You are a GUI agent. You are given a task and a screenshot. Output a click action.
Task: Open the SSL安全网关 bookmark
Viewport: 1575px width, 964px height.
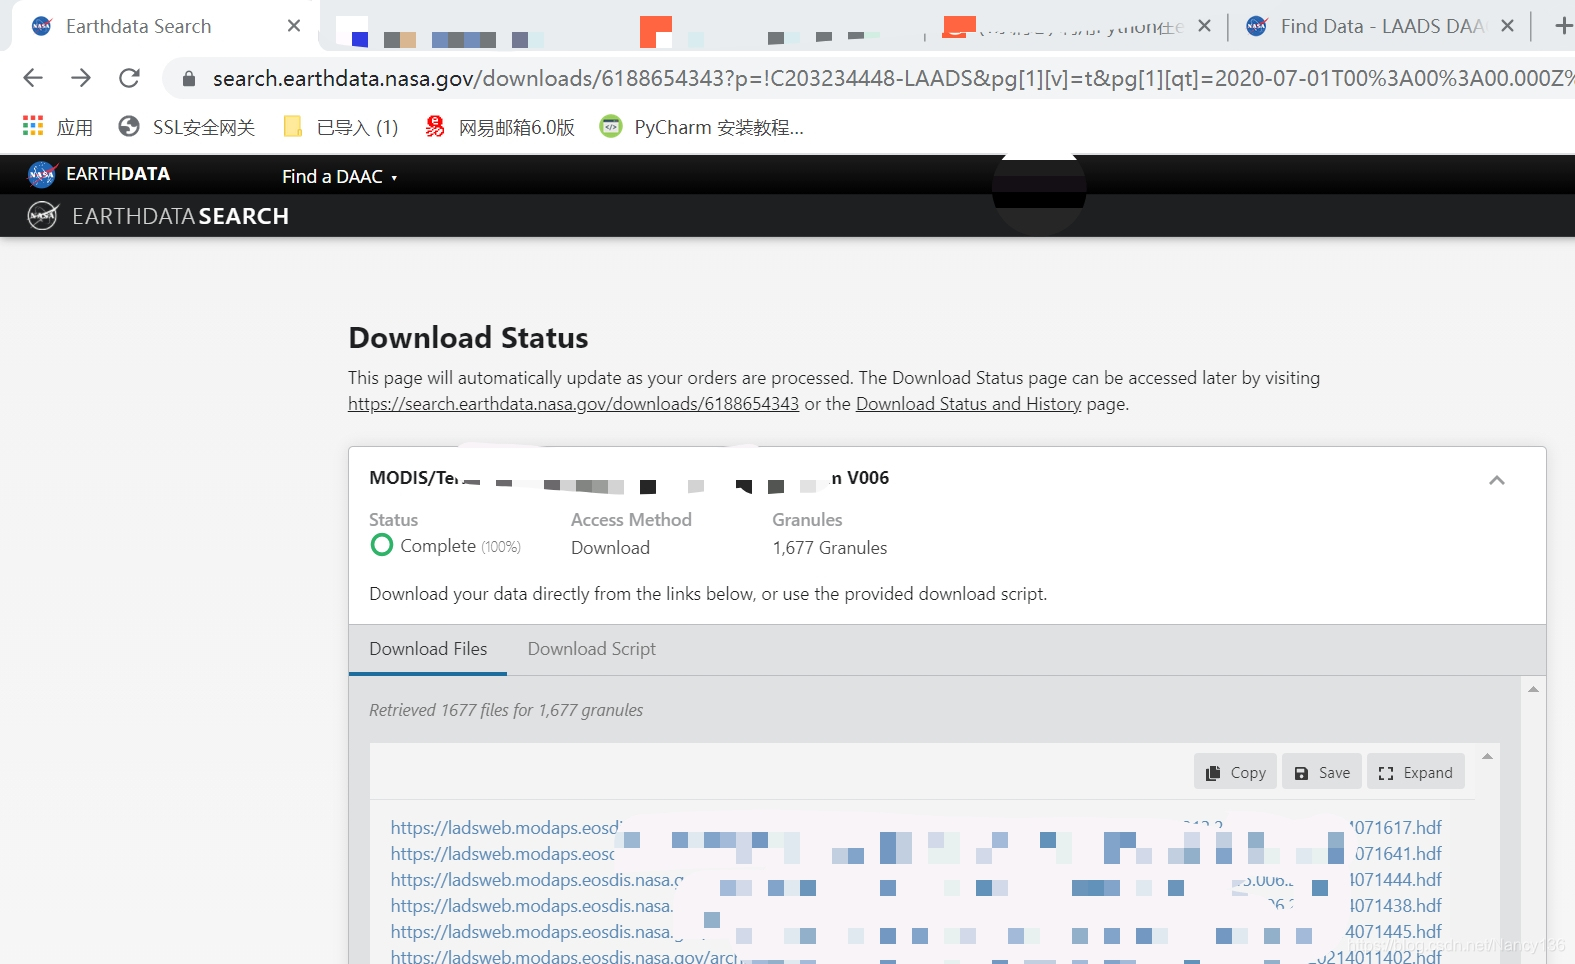tap(186, 127)
